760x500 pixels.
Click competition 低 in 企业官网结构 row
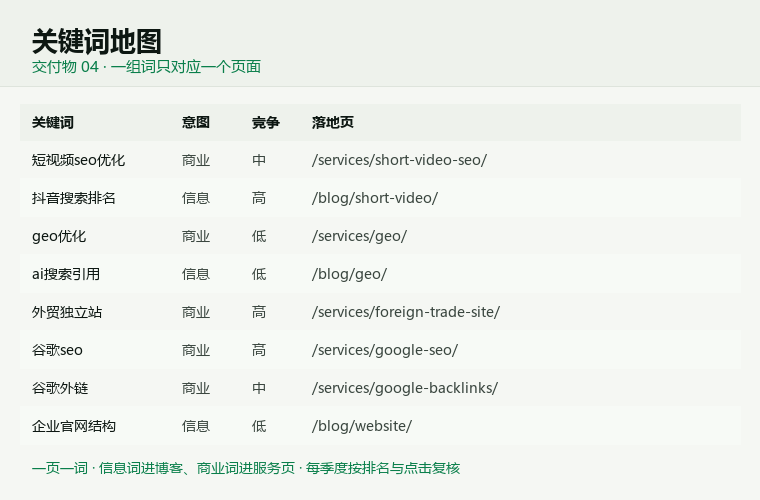tap(259, 426)
